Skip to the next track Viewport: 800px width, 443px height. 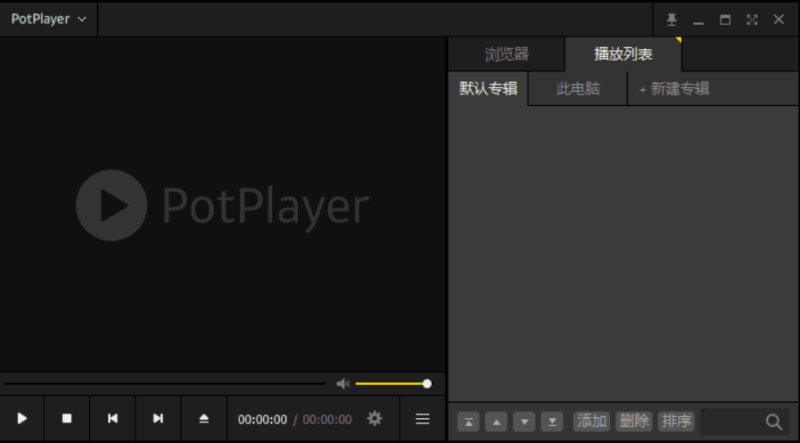(x=158, y=419)
